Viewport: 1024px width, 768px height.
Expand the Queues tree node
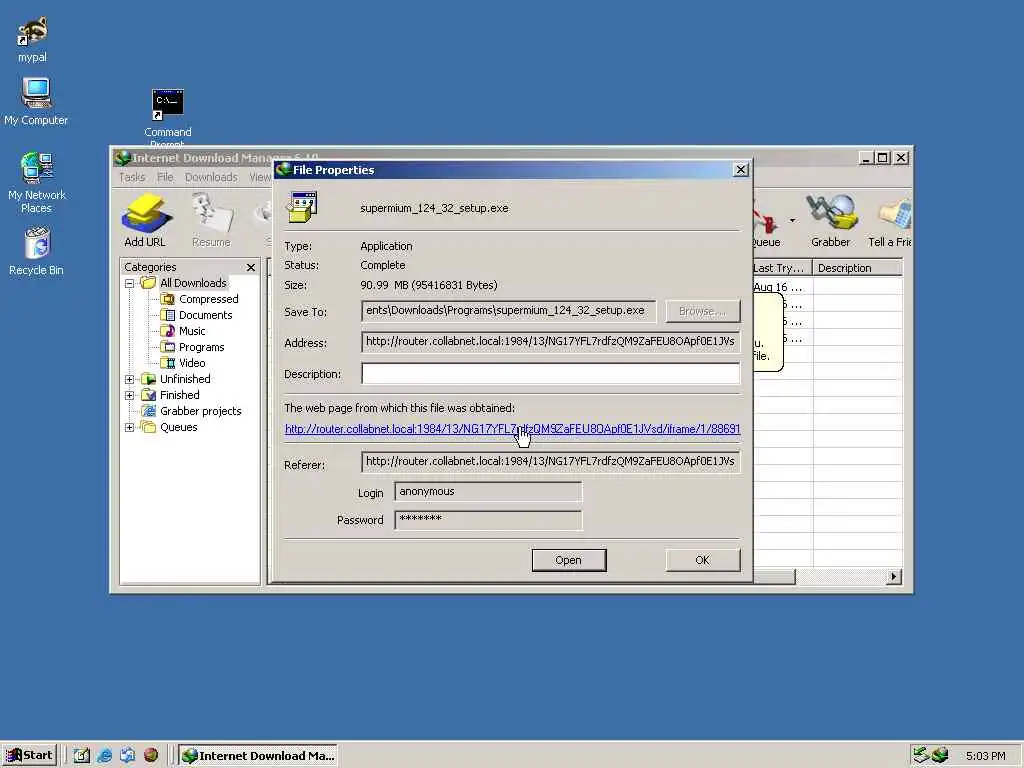129,427
